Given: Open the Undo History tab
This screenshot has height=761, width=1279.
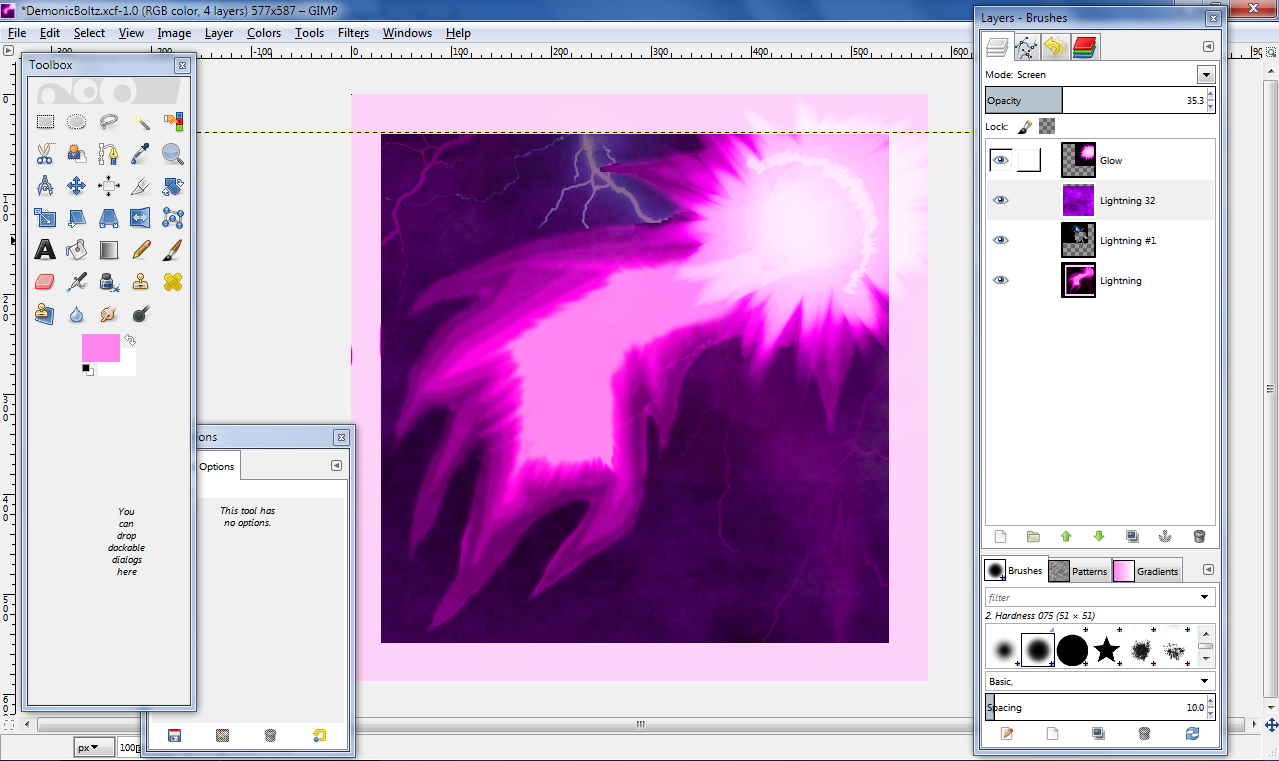Looking at the screenshot, I should pyautogui.click(x=1055, y=46).
